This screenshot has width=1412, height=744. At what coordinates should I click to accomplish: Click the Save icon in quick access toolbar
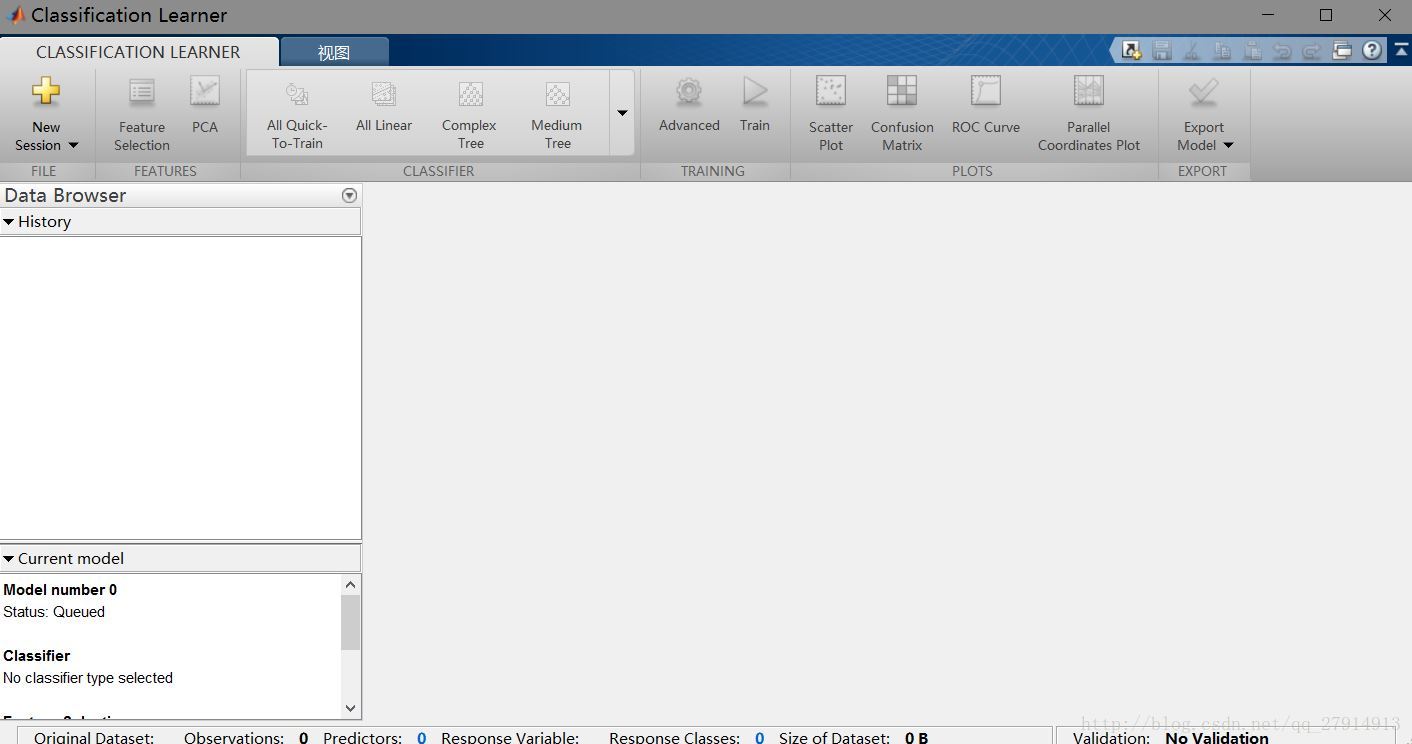[x=1161, y=50]
